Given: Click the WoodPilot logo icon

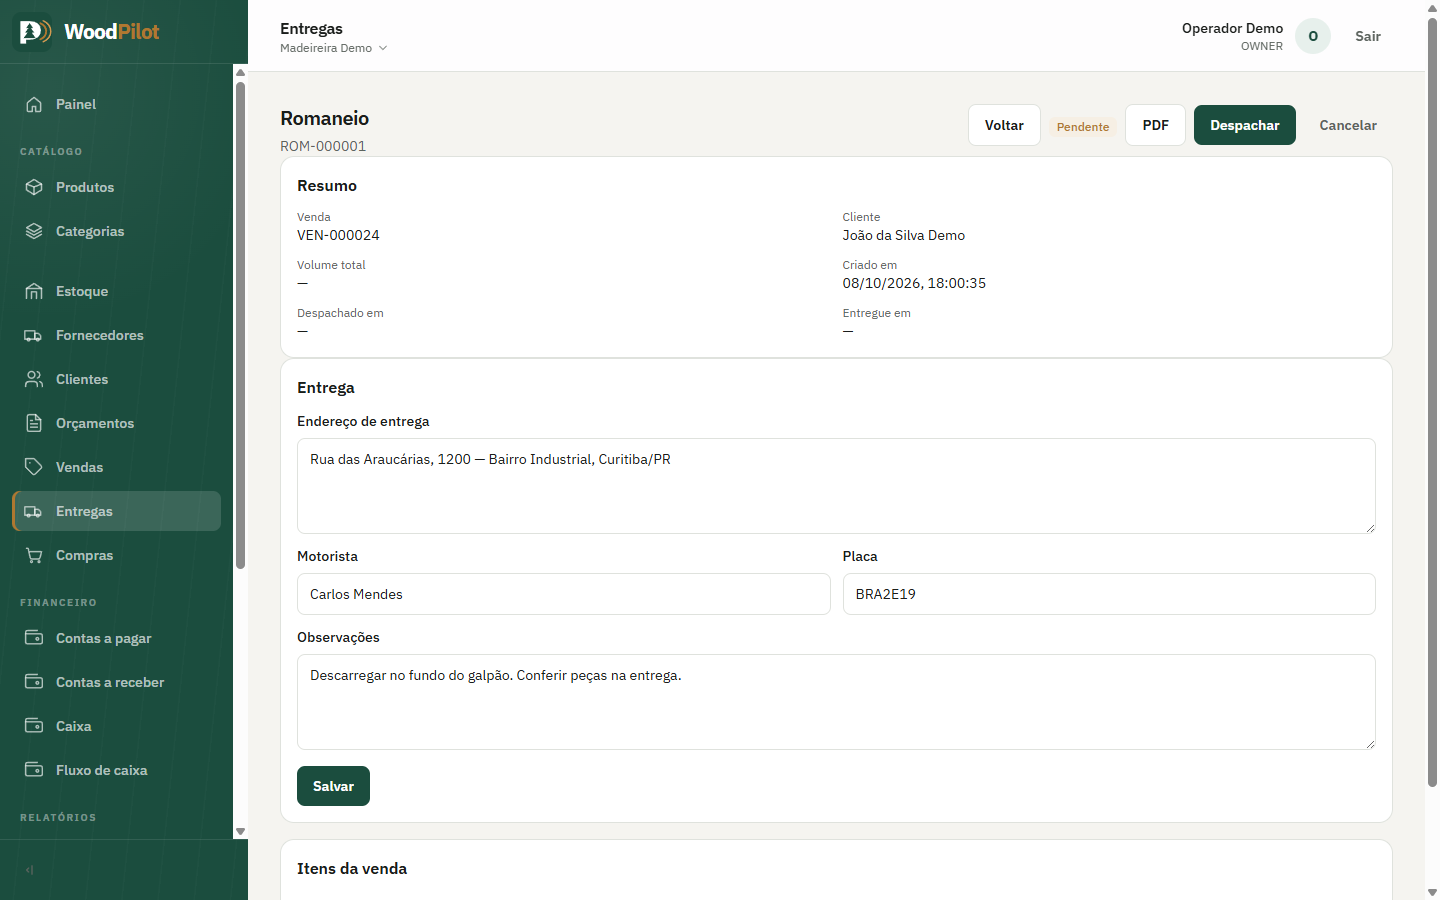Looking at the screenshot, I should click(x=33, y=32).
